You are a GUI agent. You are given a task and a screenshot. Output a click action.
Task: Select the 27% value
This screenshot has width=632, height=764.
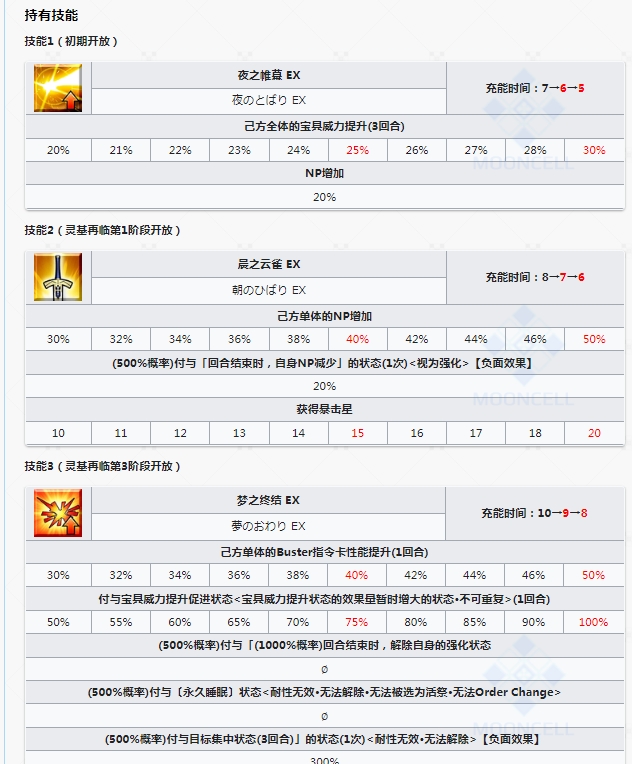coord(476,150)
